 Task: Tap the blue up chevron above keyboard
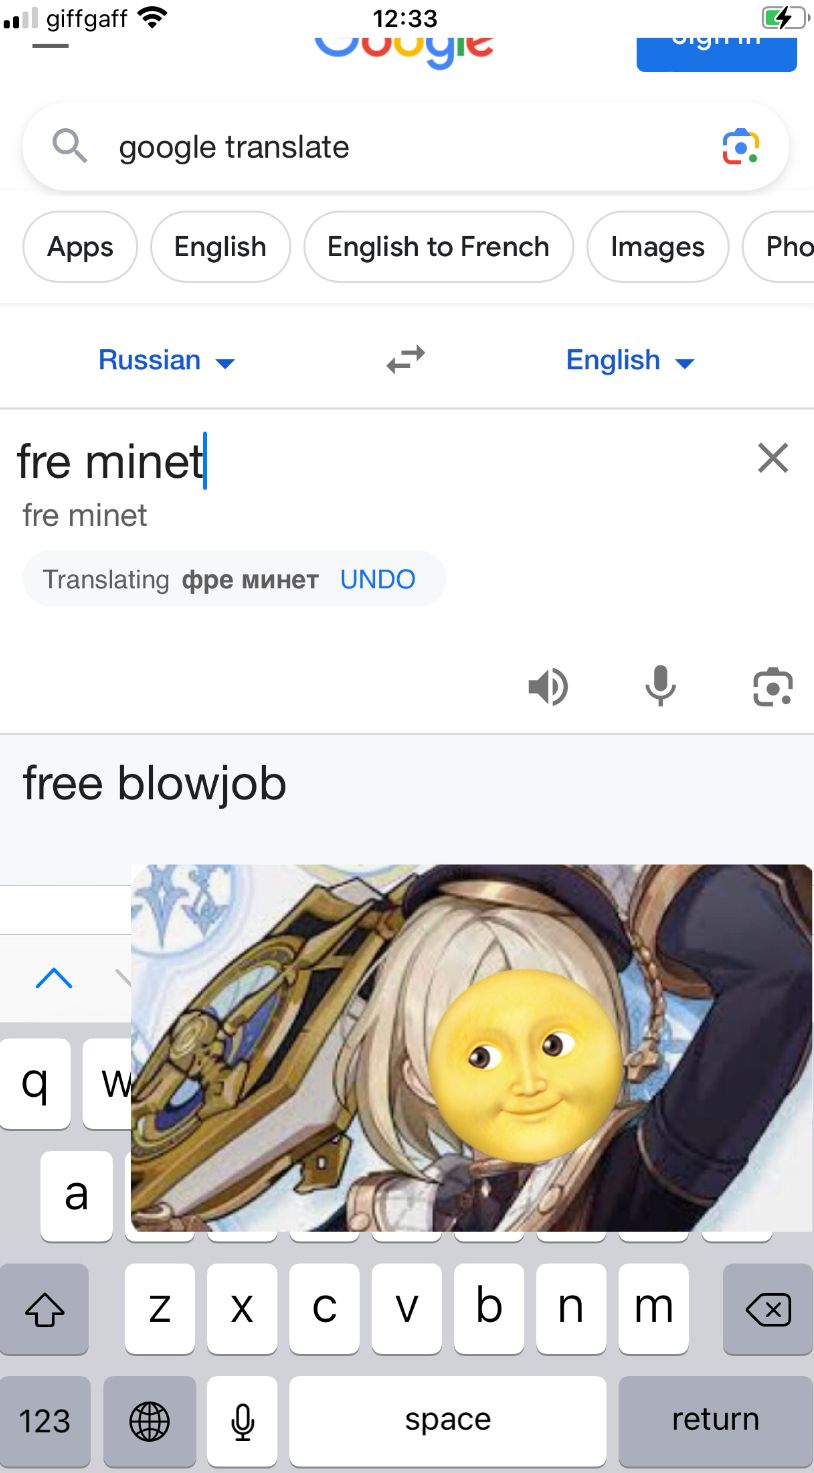pos(54,977)
